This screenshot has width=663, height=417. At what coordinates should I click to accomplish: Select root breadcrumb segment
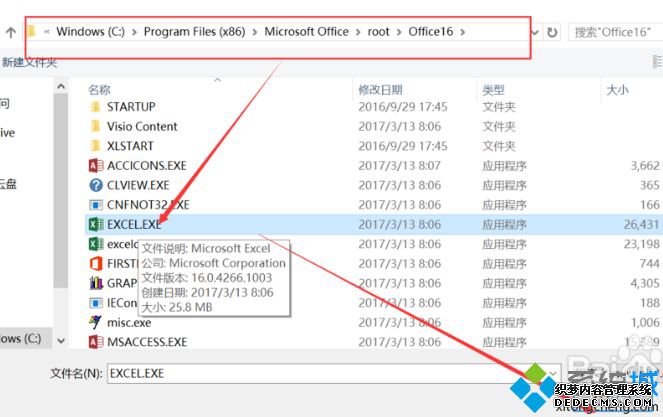[x=378, y=32]
